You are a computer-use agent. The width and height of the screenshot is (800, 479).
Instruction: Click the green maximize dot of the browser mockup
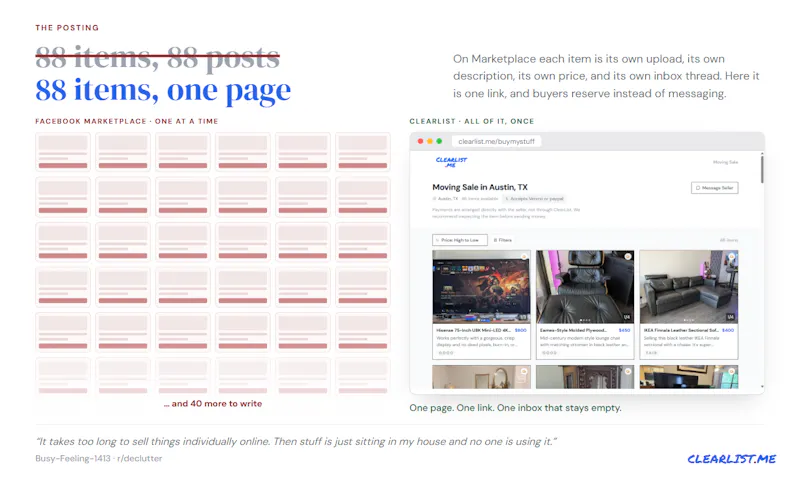point(439,141)
